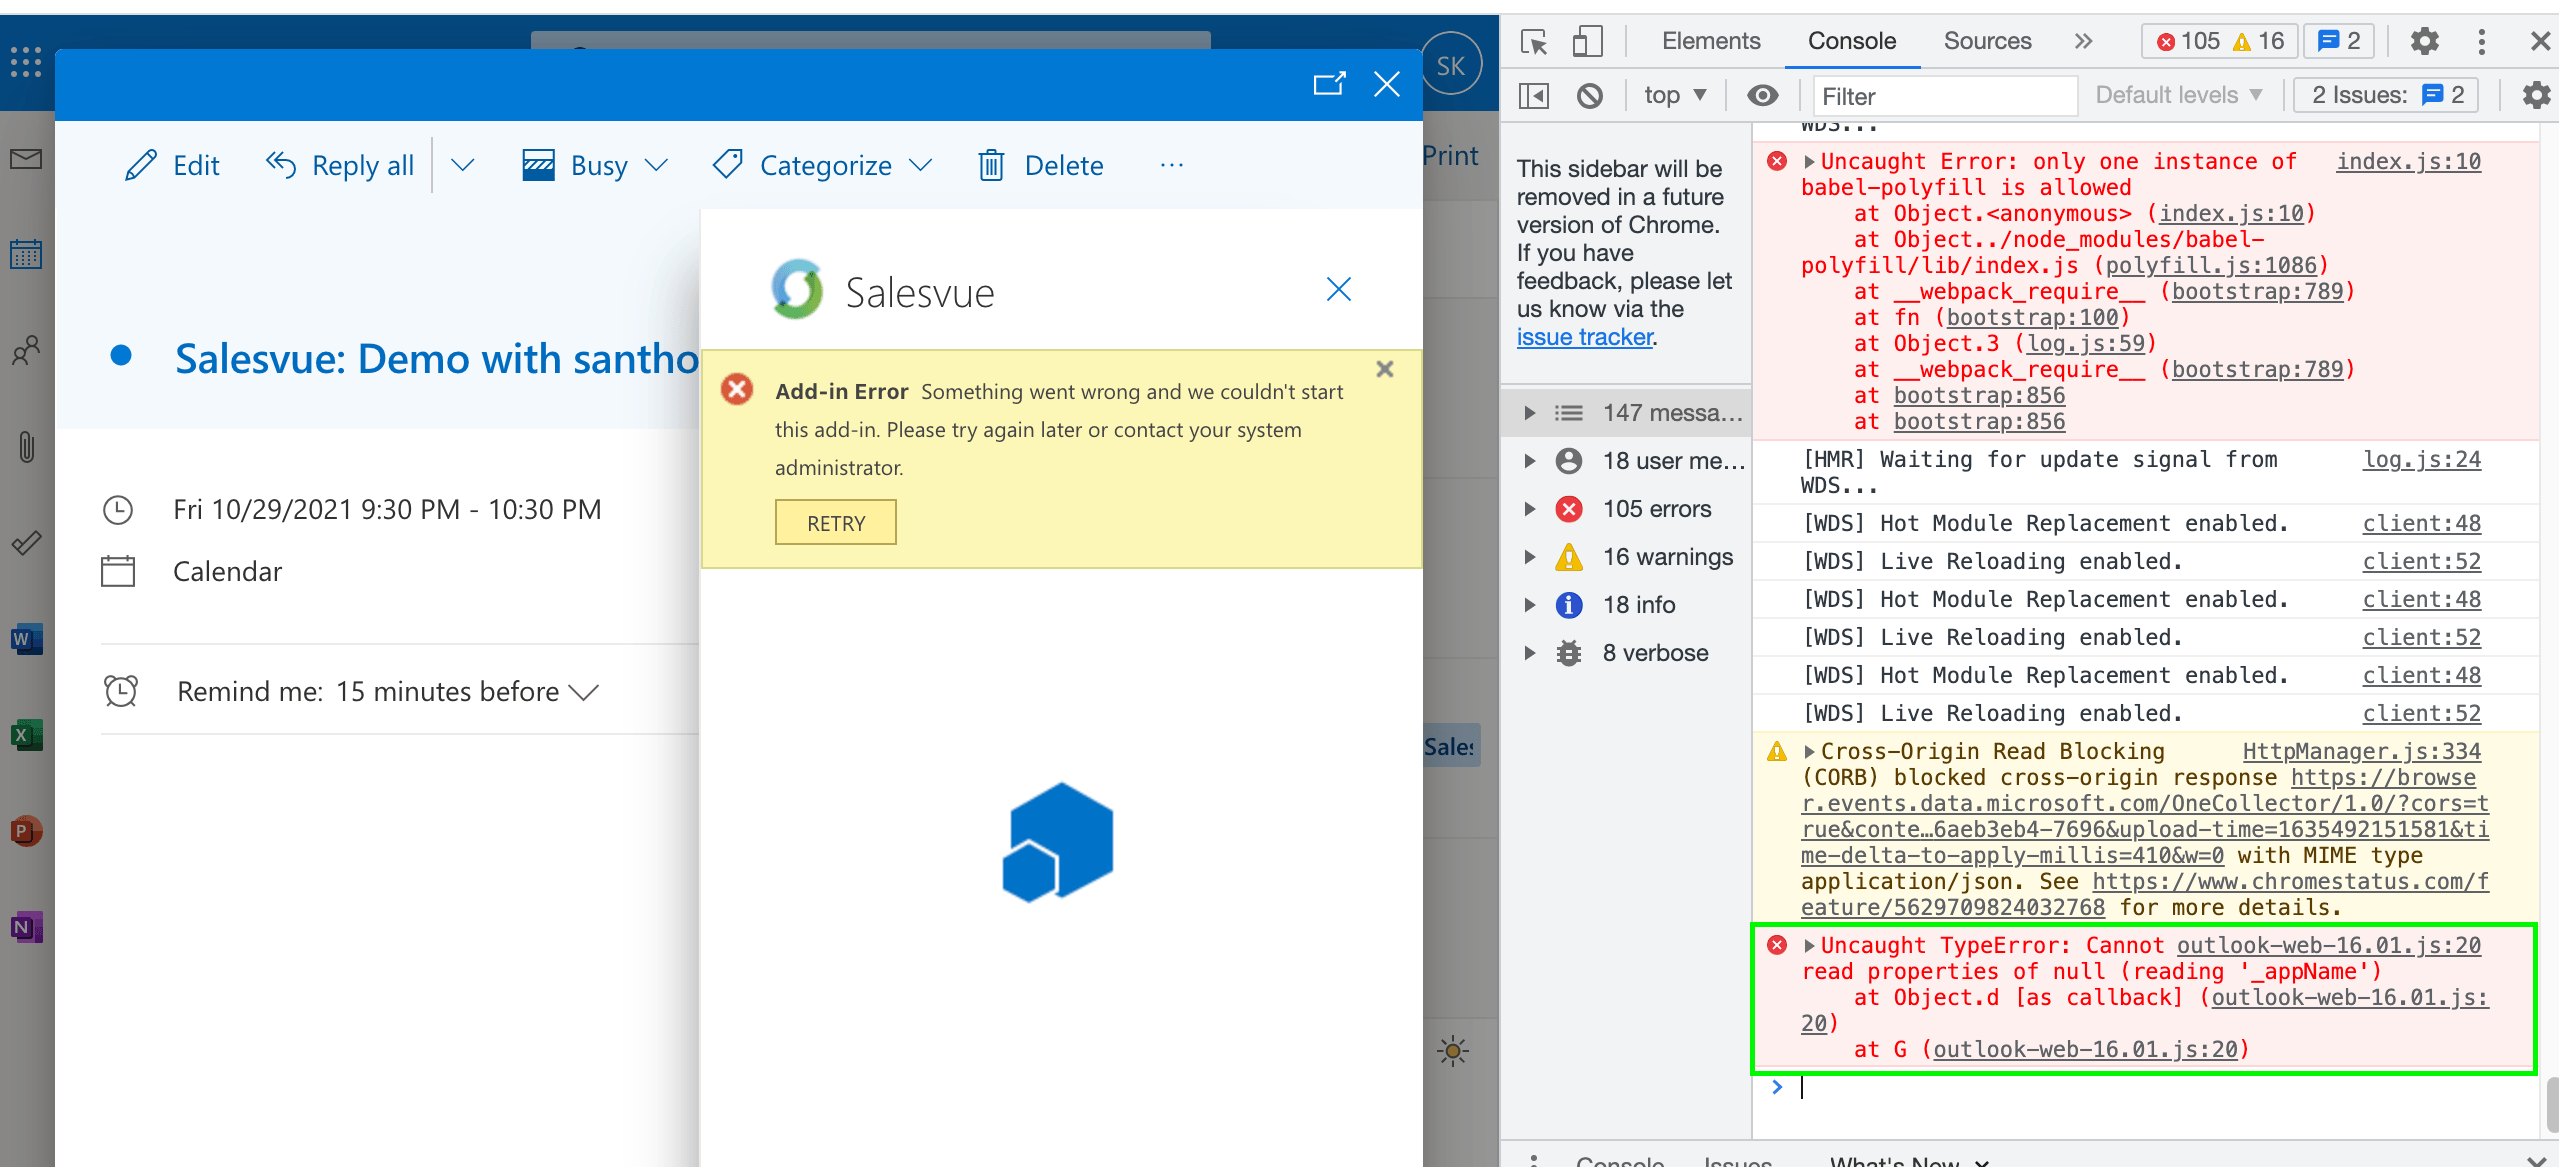Pop out the event into new window
Image resolution: width=2559 pixels, height=1167 pixels.
point(1329,83)
